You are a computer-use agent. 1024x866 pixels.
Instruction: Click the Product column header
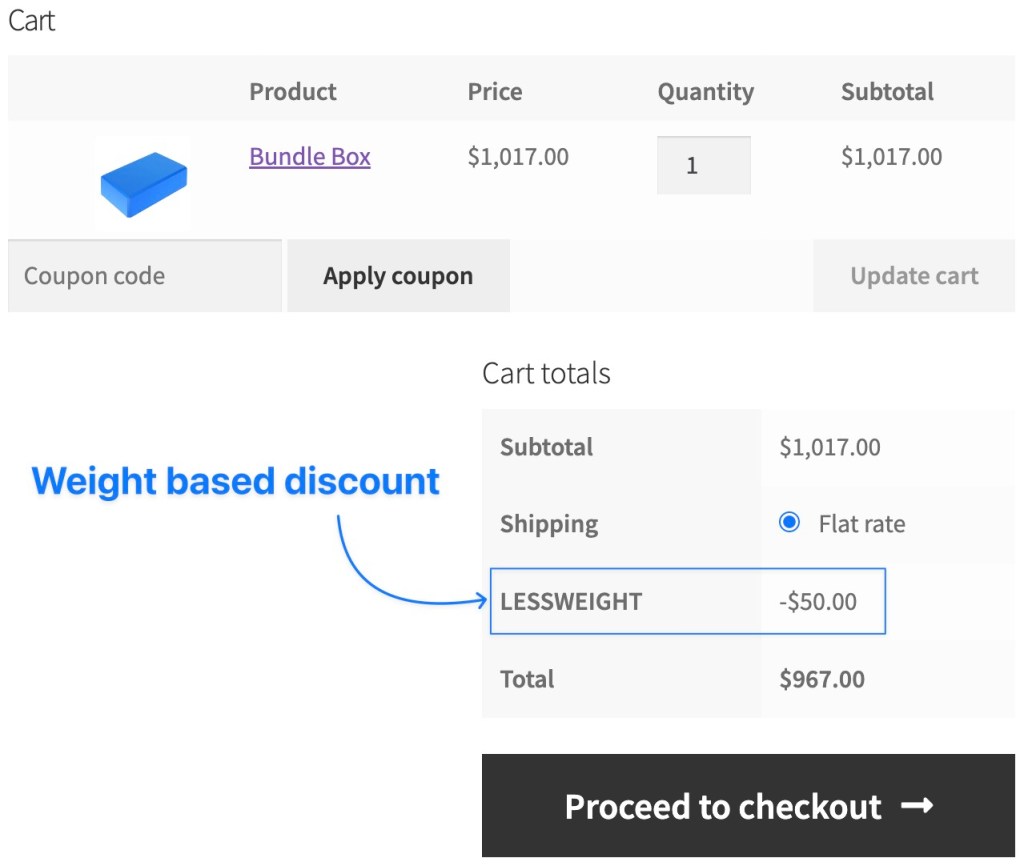click(x=293, y=92)
